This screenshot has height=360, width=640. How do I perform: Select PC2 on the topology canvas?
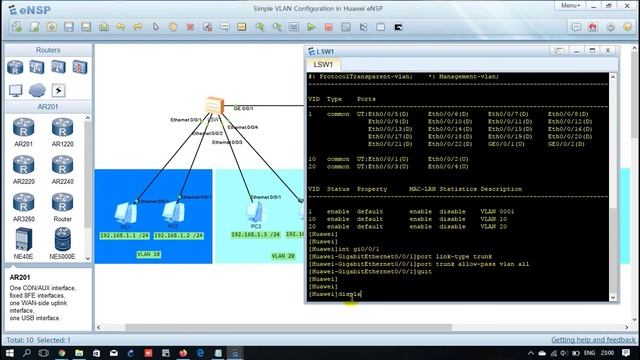point(174,213)
